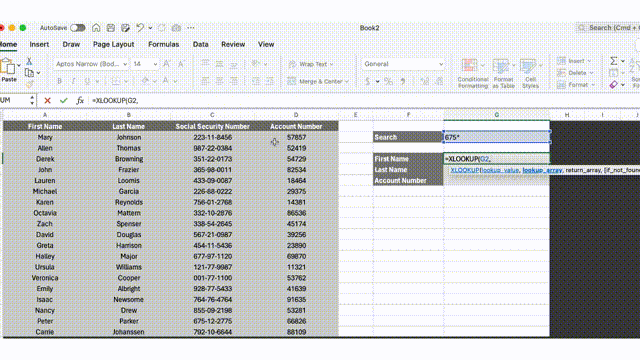The height and width of the screenshot is (360, 640).
Task: Click the Bottom Align icon
Action: 234,64
